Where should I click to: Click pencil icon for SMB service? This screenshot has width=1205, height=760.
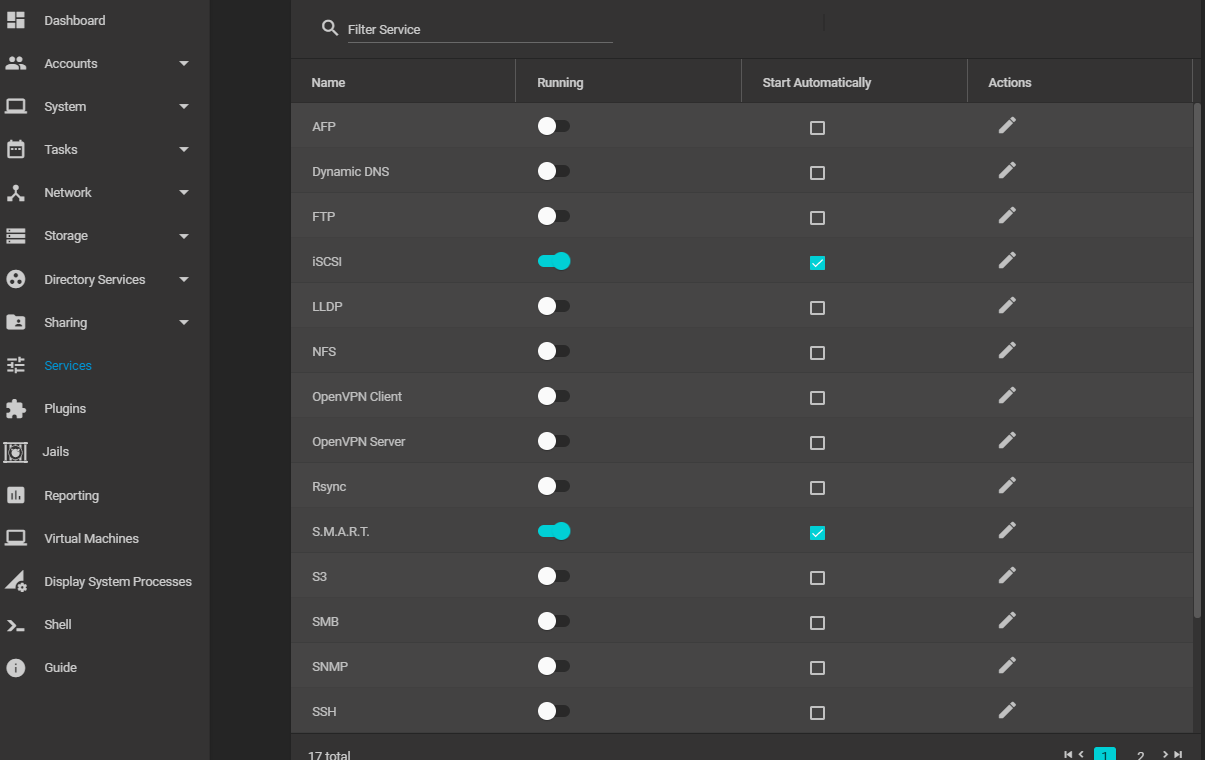[x=1007, y=620]
